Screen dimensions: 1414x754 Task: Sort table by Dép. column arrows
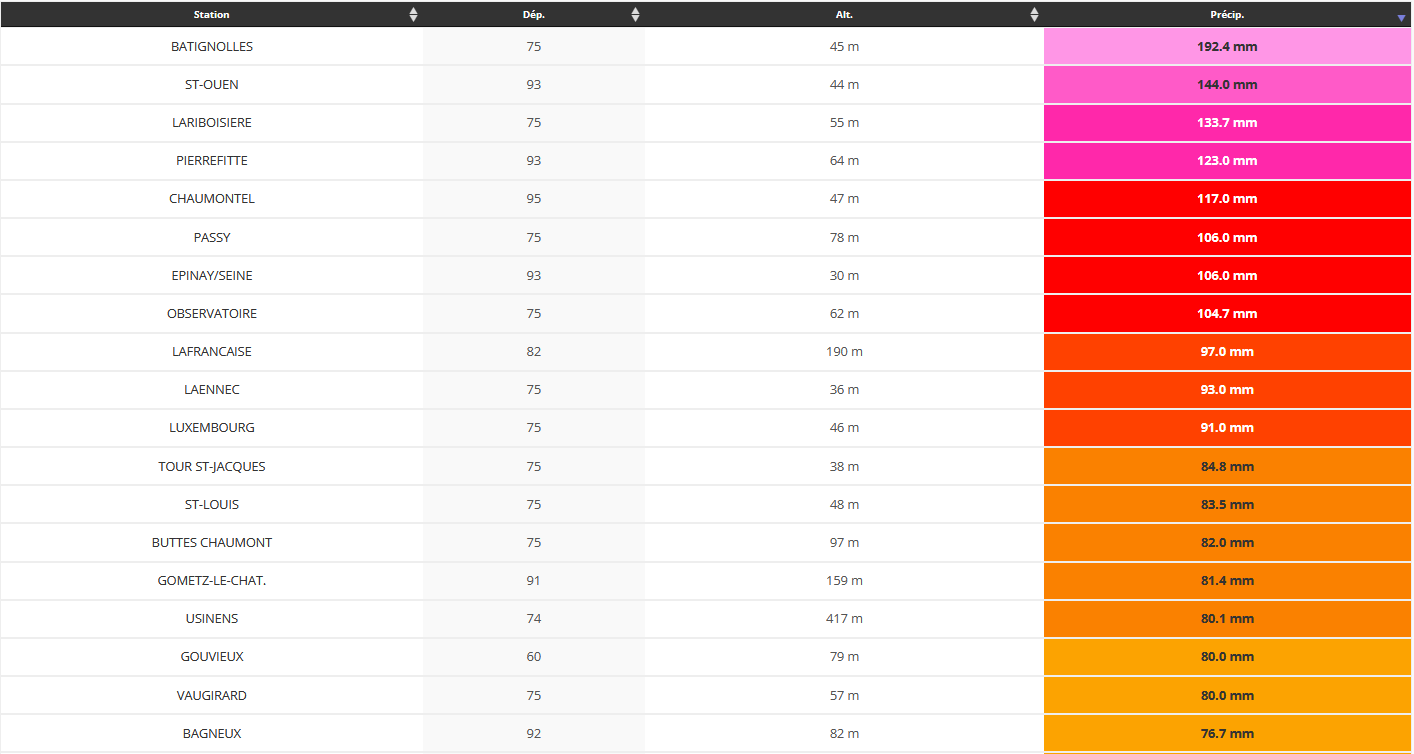[x=635, y=15]
